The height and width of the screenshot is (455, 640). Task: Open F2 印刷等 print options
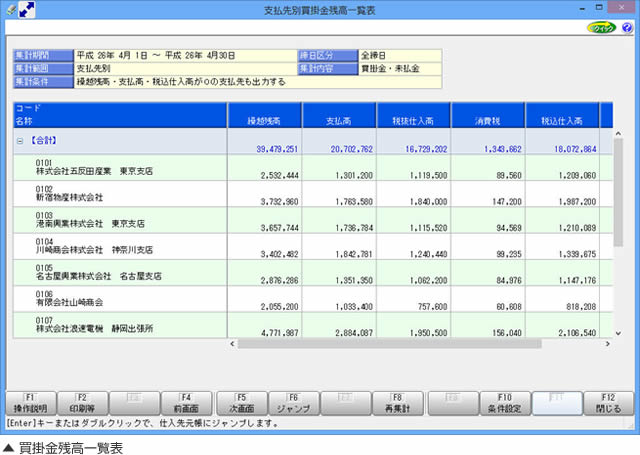coord(81,403)
